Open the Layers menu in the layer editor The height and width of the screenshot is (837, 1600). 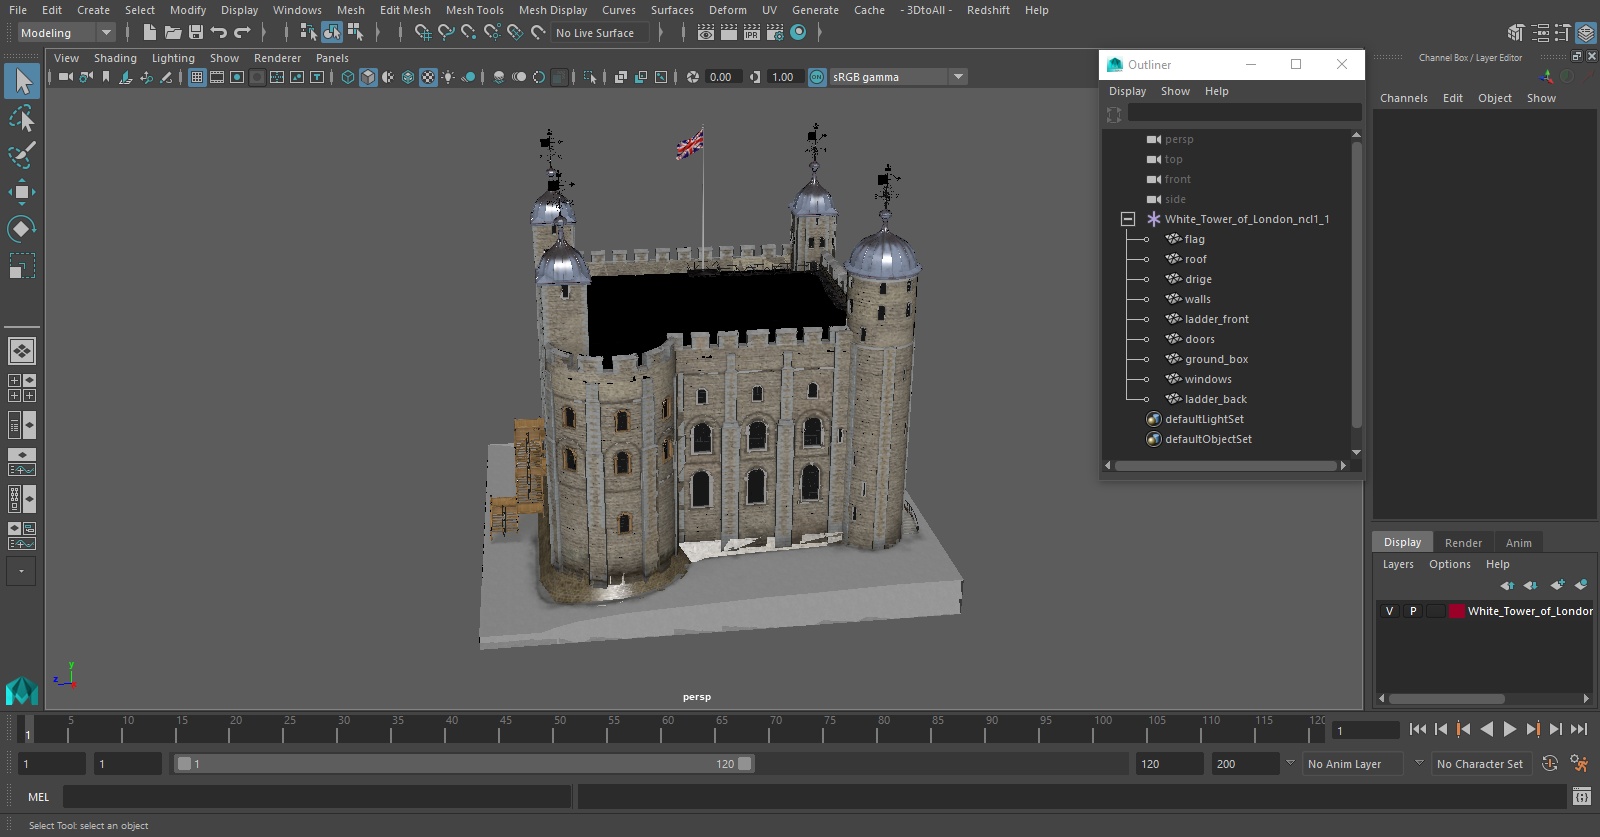[x=1398, y=564]
